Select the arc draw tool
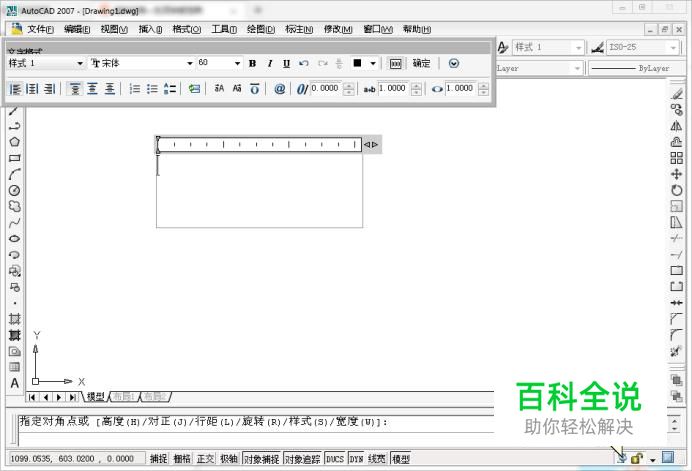 15,174
